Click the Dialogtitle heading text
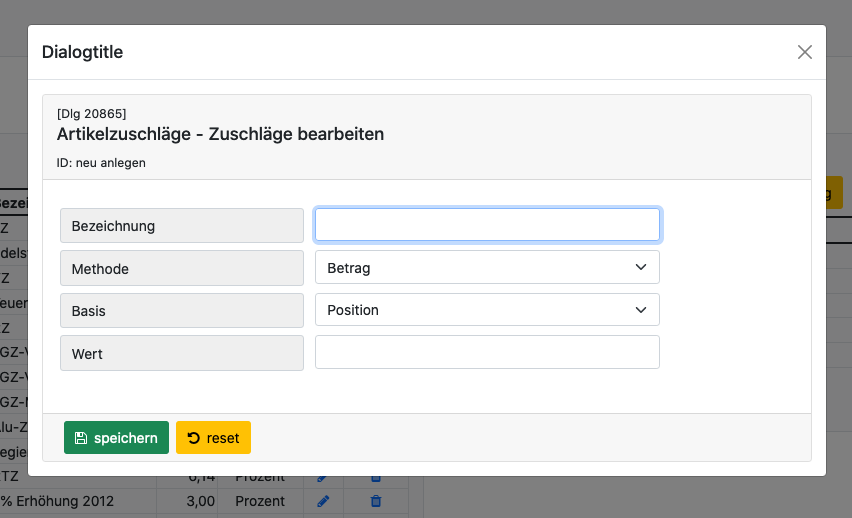 click(x=83, y=52)
